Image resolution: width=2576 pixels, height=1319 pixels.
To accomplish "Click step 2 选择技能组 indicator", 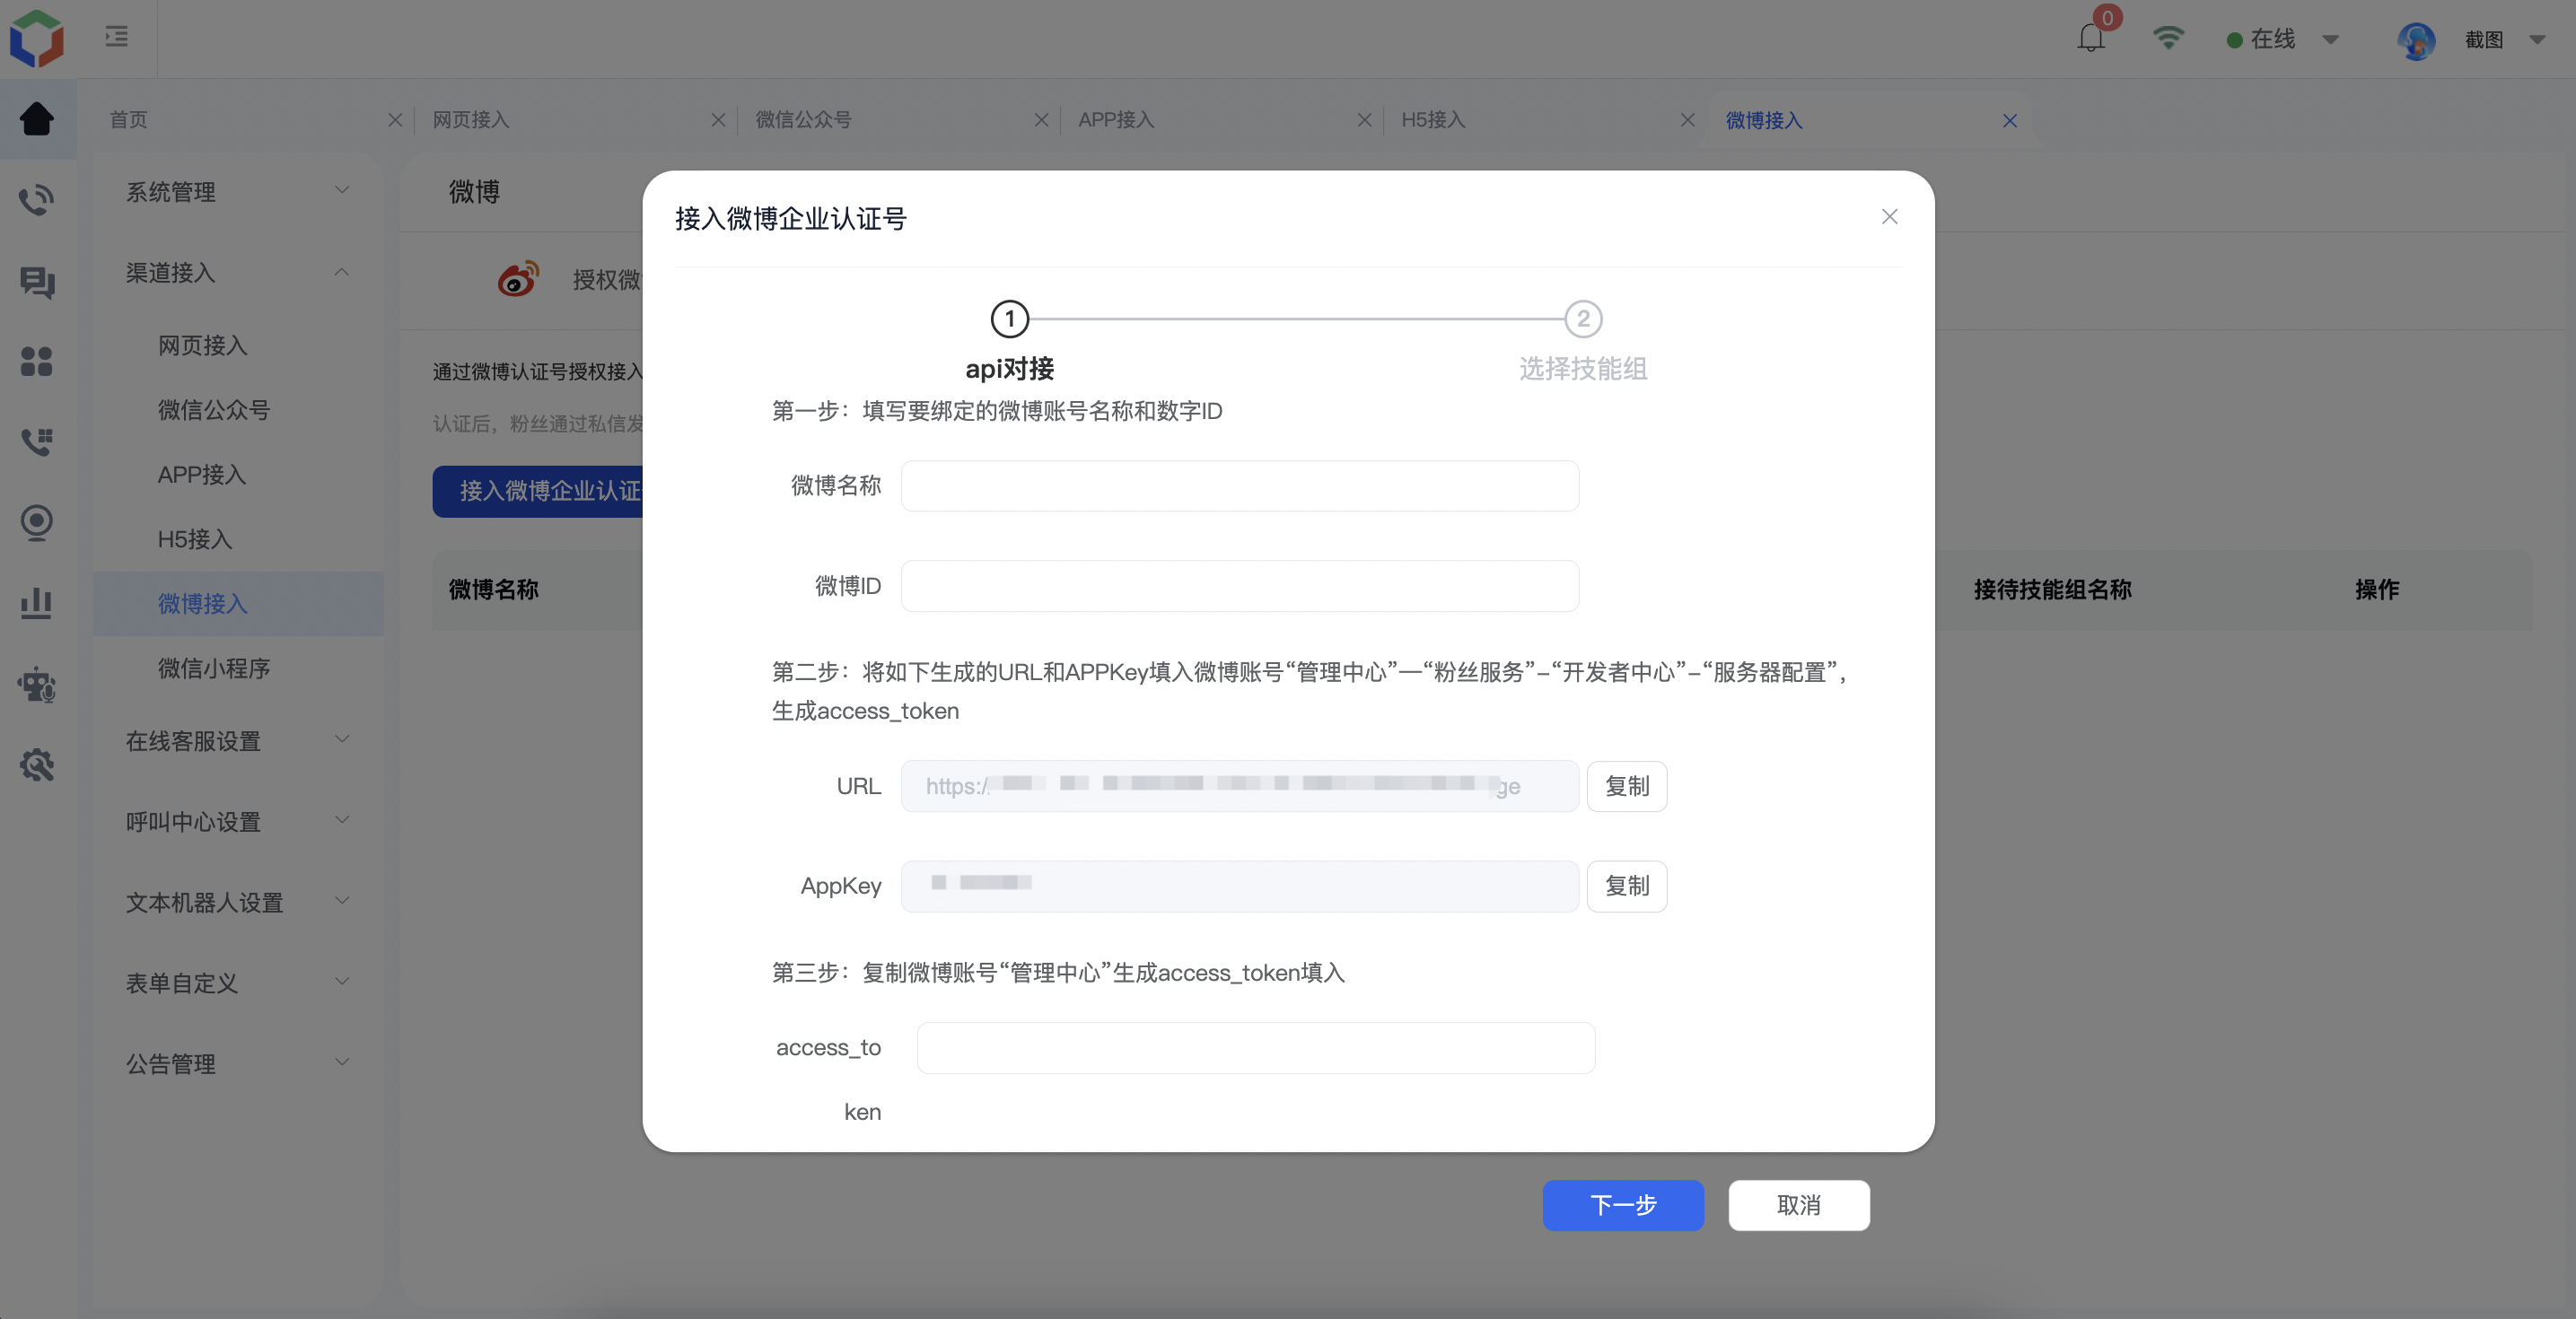I will [x=1583, y=319].
